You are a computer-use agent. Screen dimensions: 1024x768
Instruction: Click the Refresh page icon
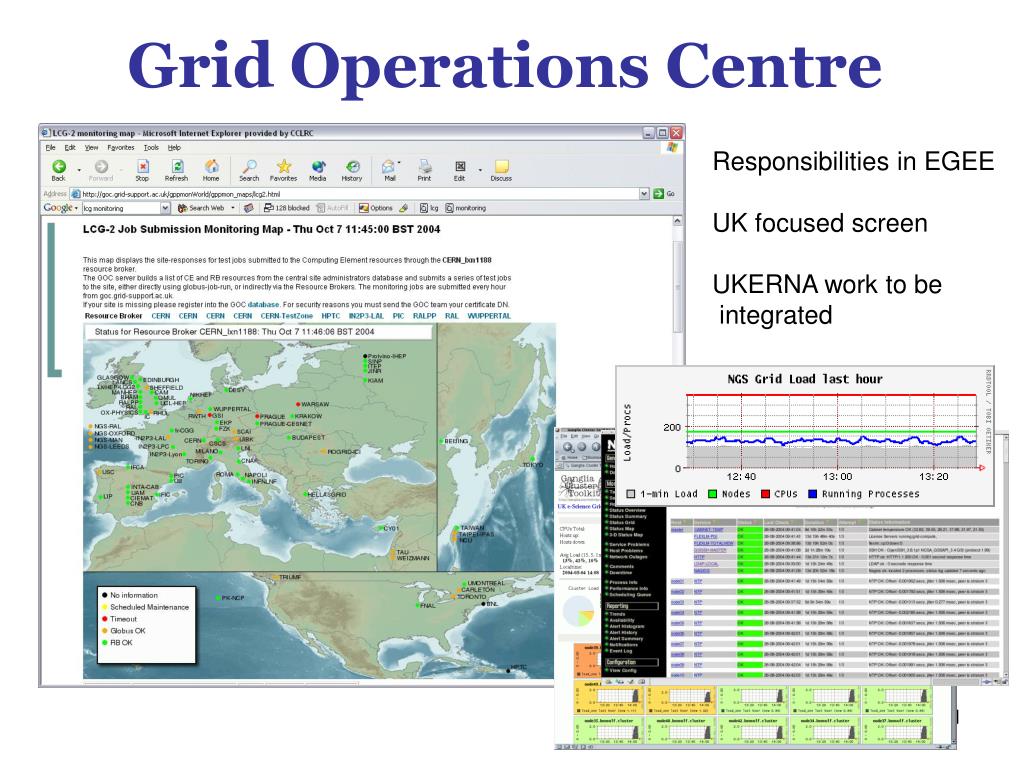coord(176,167)
